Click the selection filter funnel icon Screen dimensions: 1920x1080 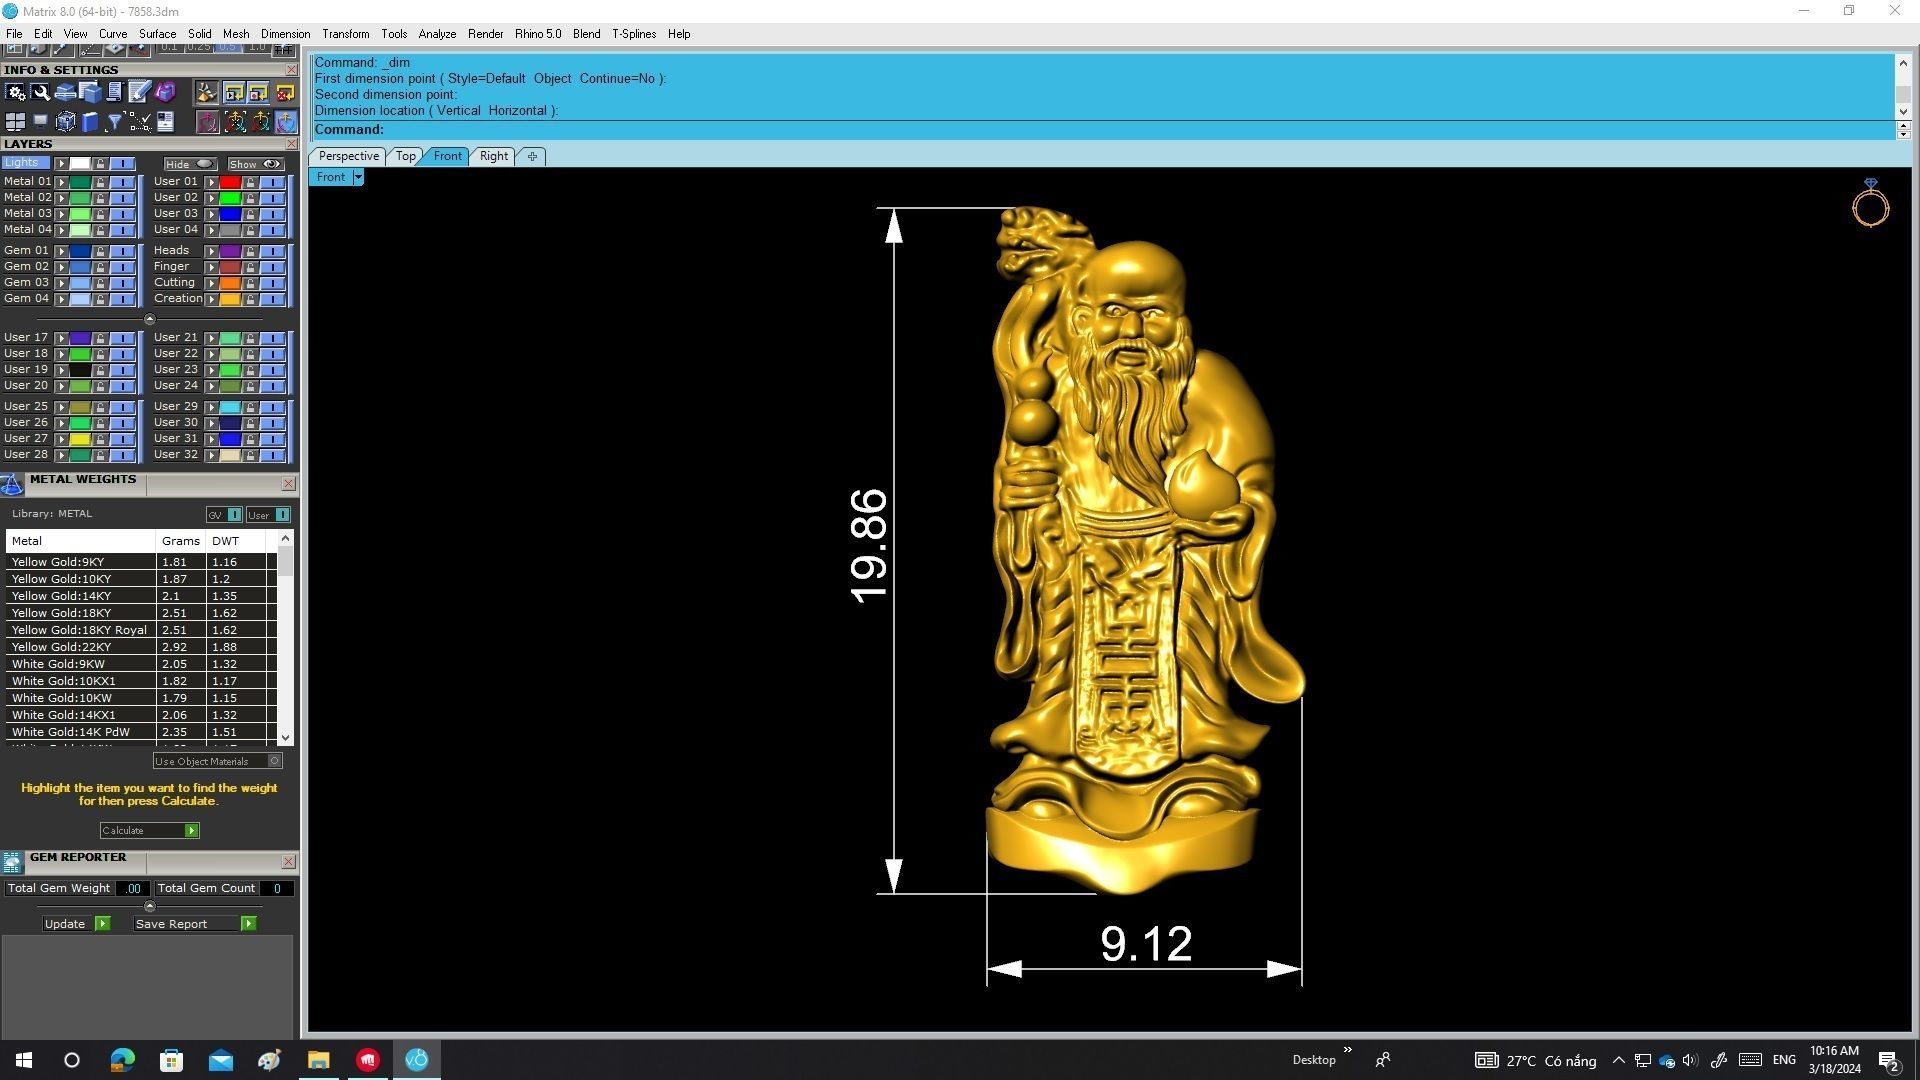pos(114,122)
